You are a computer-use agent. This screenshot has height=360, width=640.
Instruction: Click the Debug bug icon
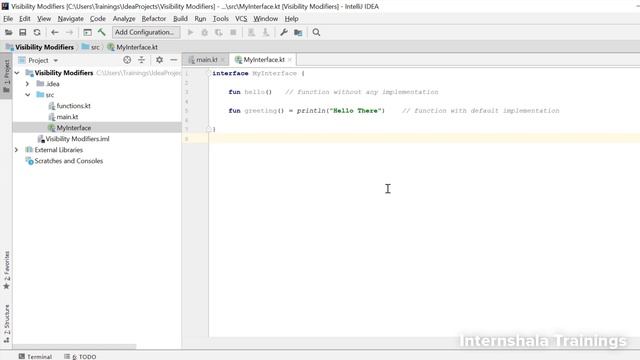coord(204,32)
